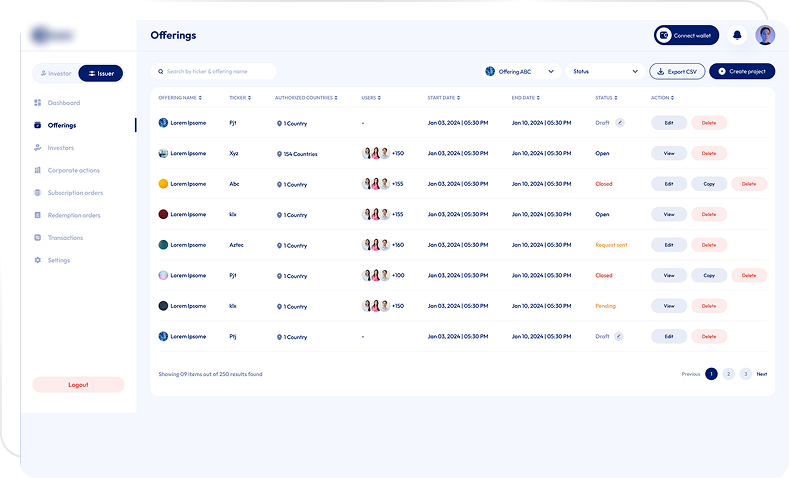Click the Connect wallet button
Image resolution: width=789 pixels, height=478 pixels.
pyautogui.click(x=686, y=35)
